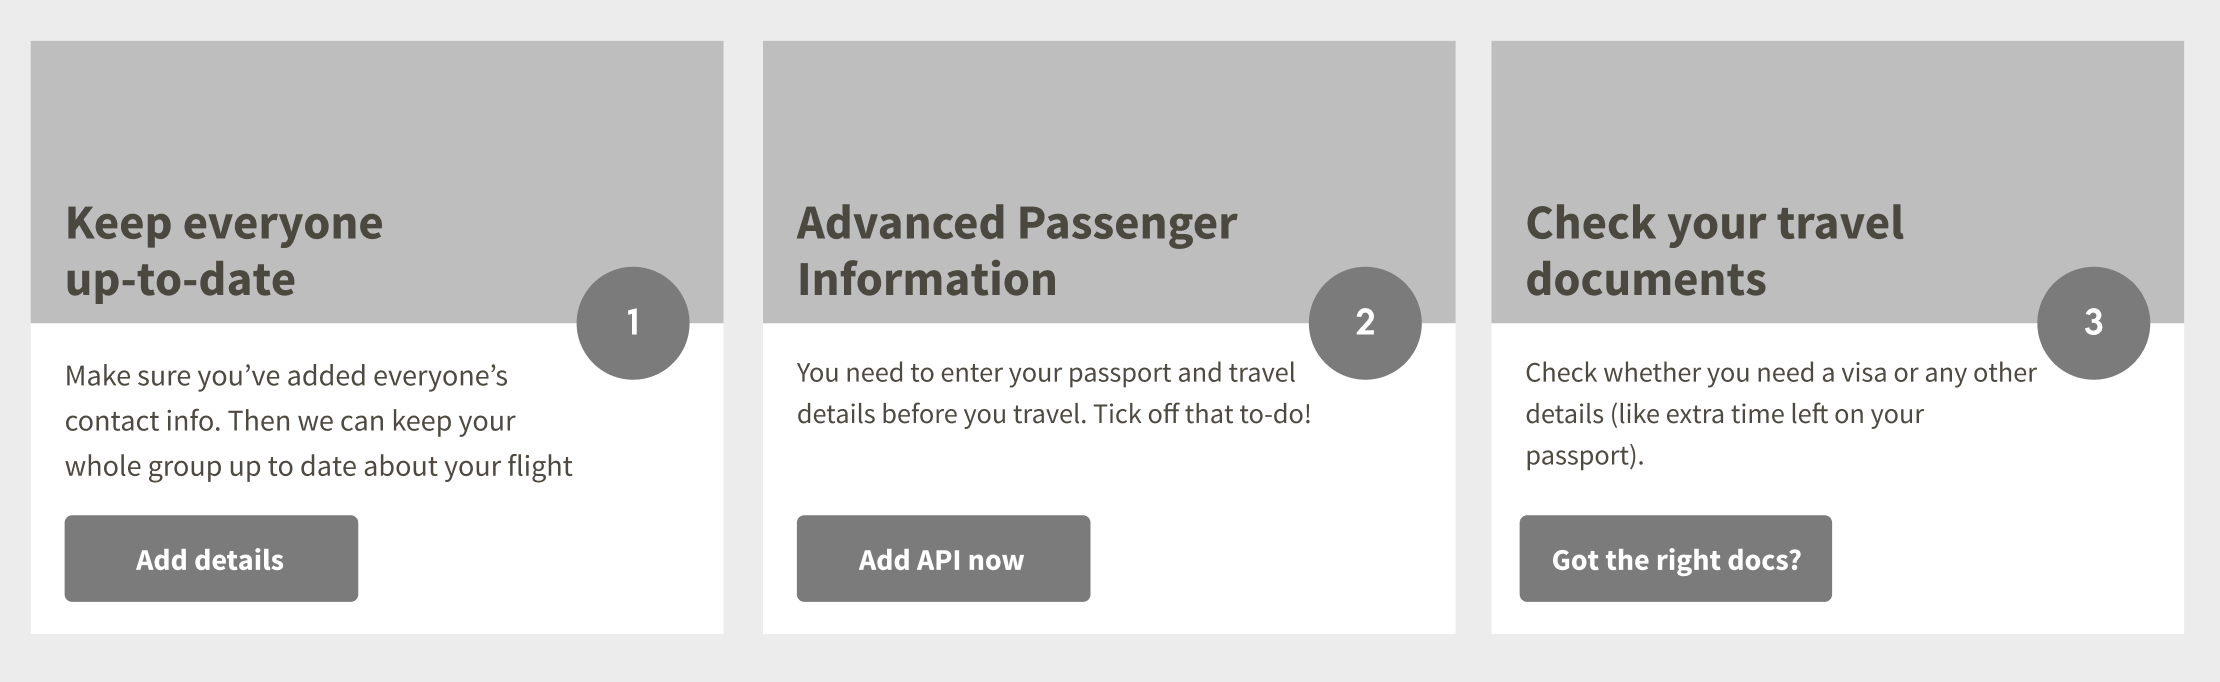Open the 'Got the right docs?' button
Screen dimensions: 2220x682
1675,559
